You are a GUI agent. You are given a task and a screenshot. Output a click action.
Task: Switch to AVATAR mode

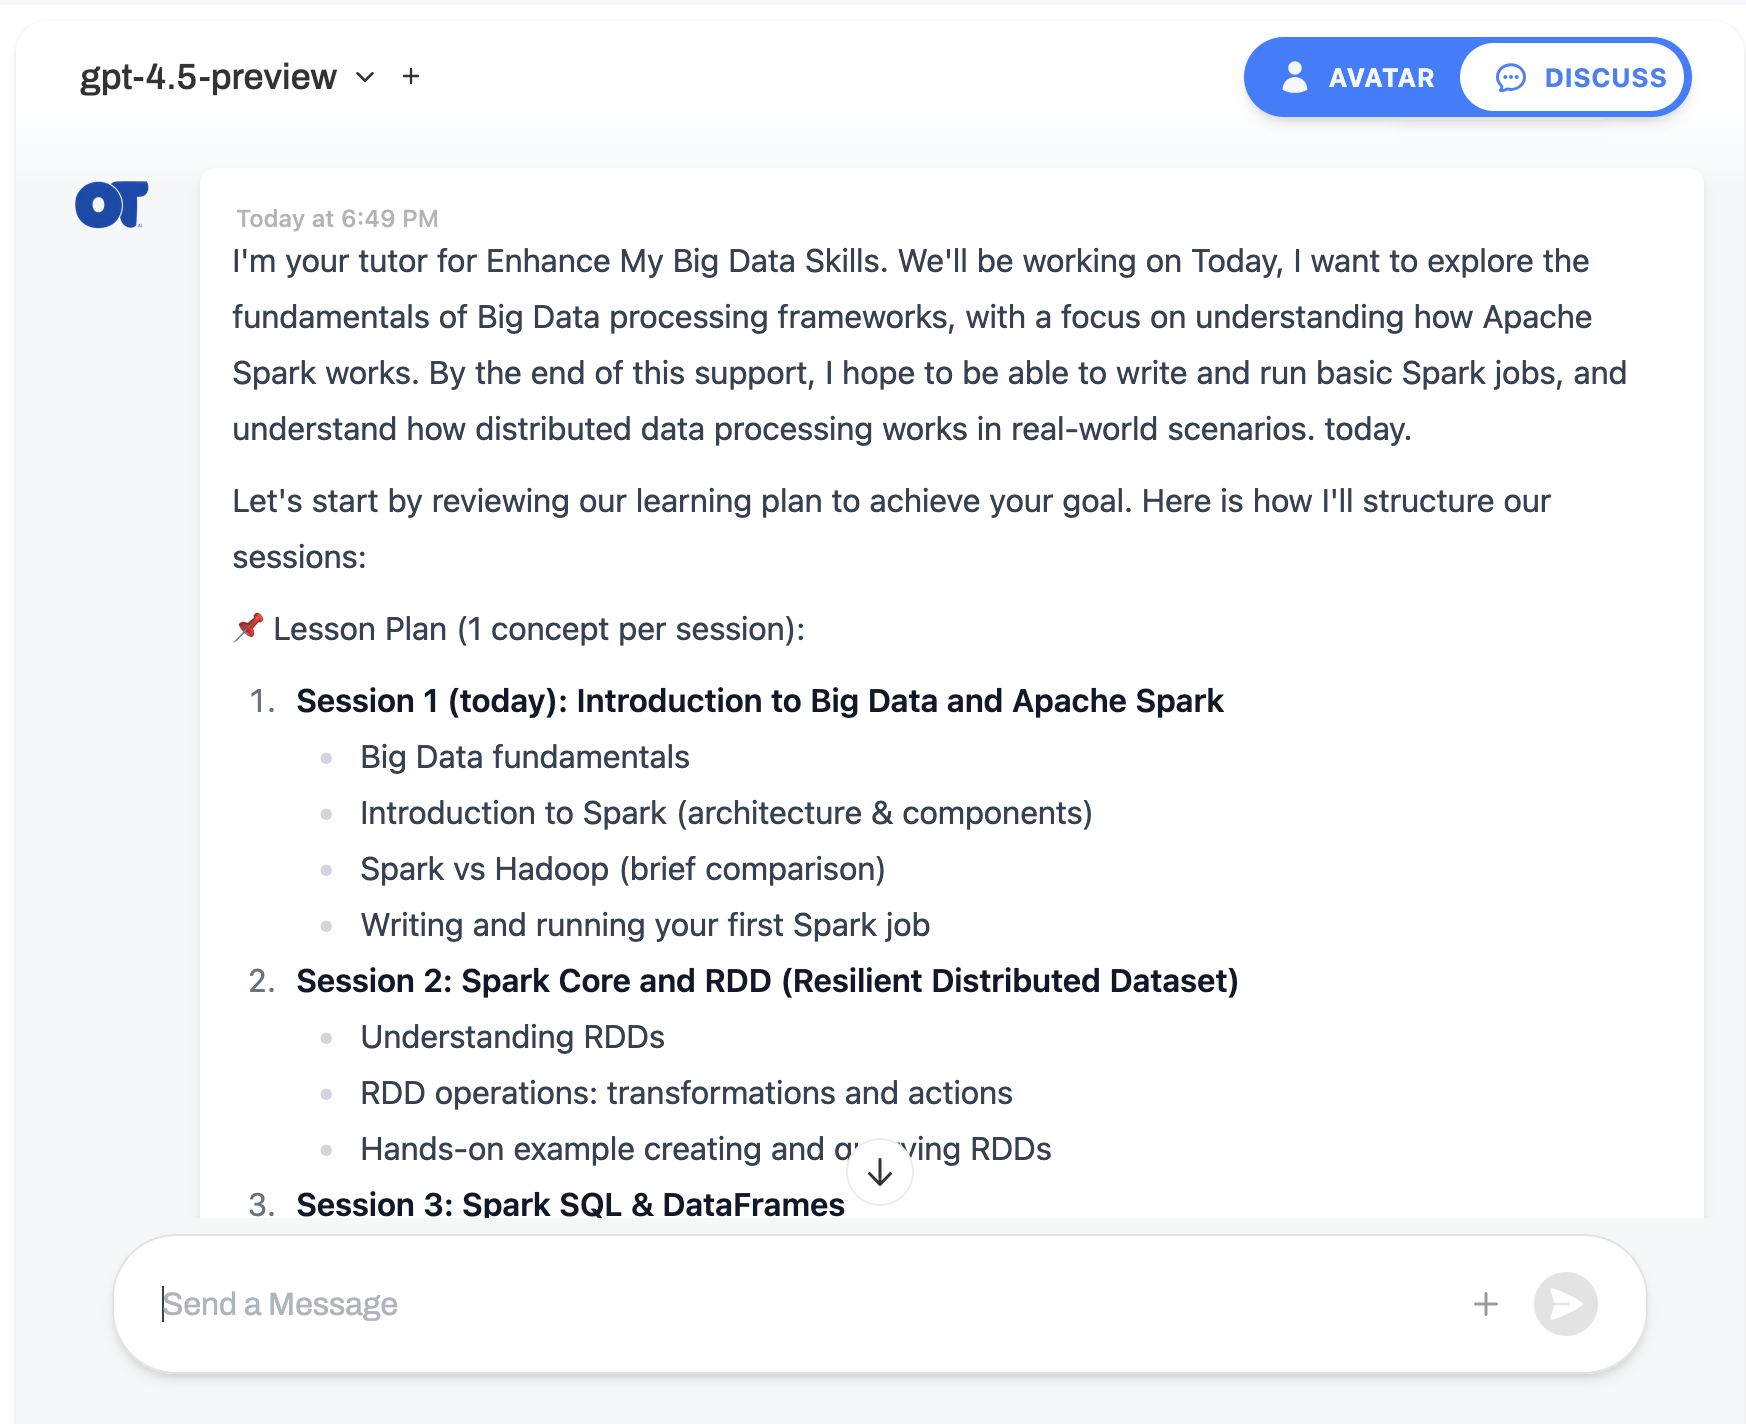pyautogui.click(x=1358, y=78)
